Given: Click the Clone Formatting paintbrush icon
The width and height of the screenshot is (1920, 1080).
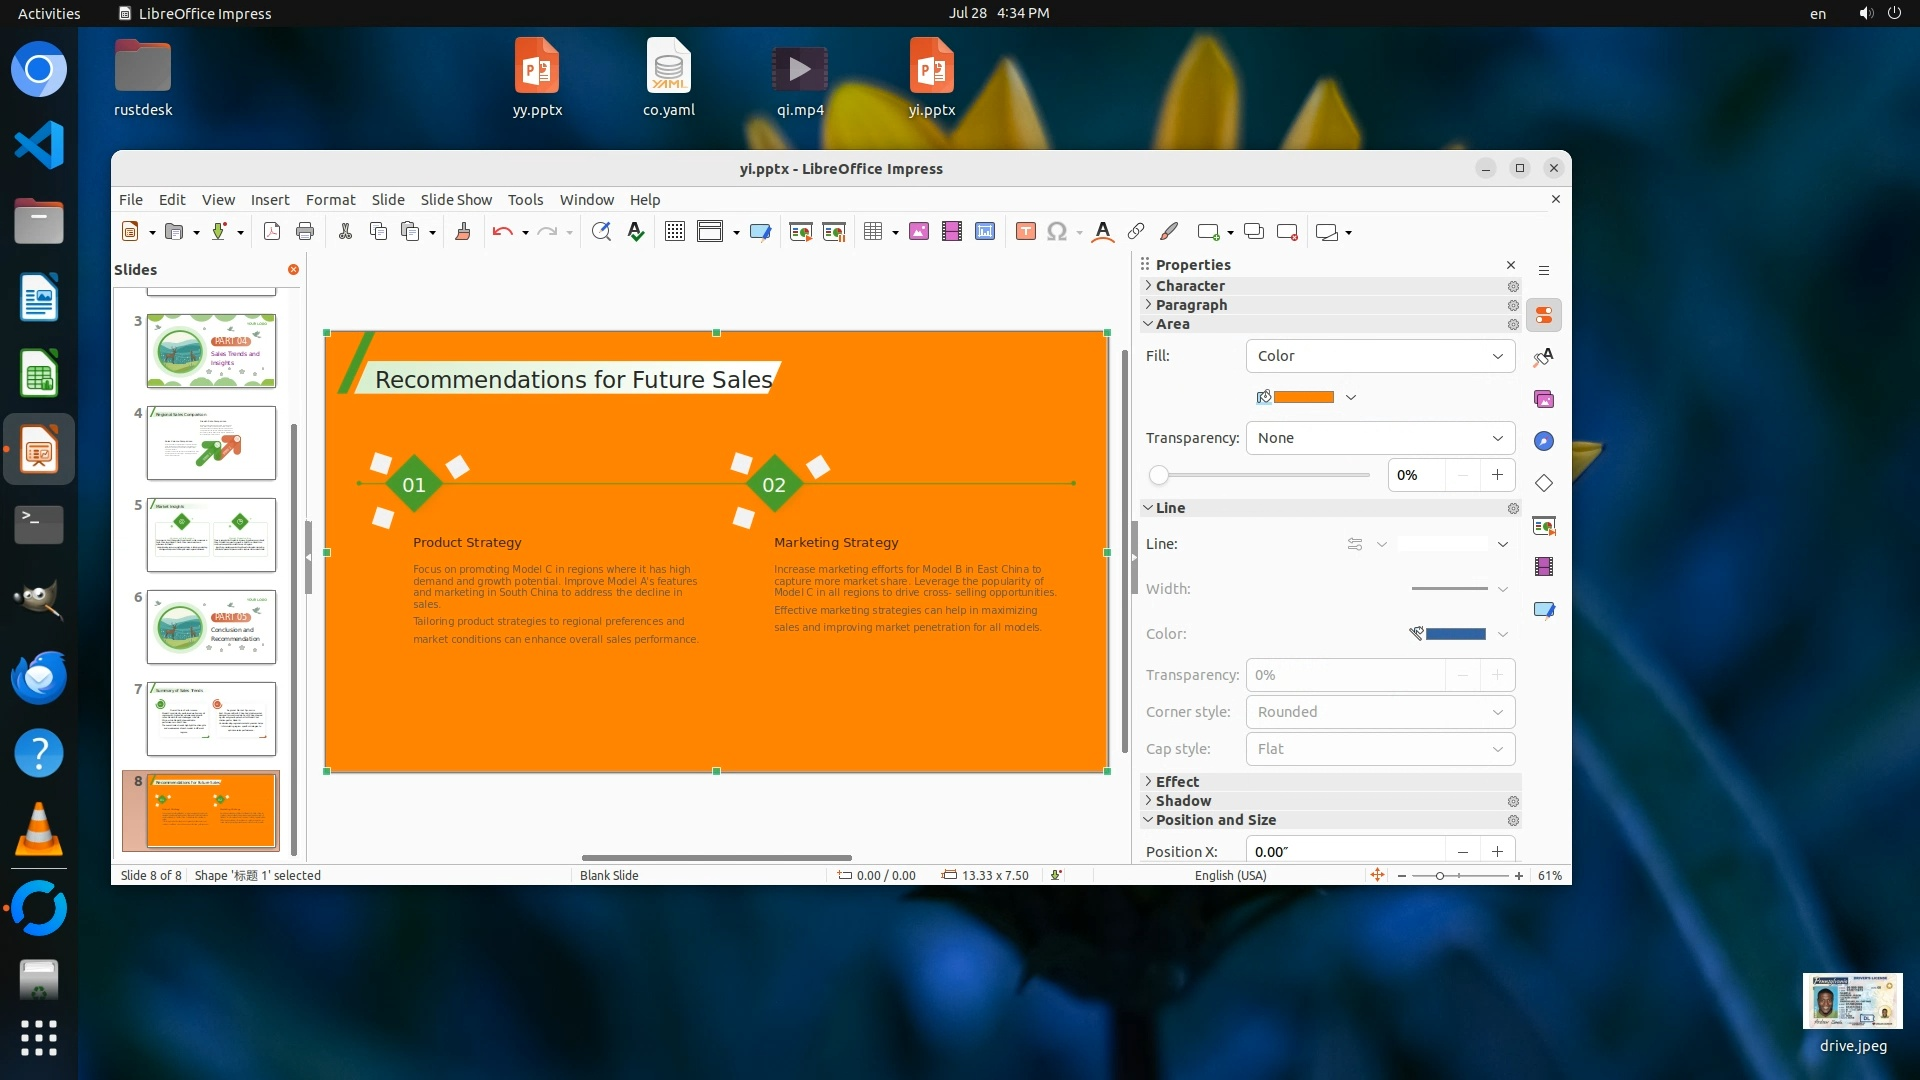Looking at the screenshot, I should tap(462, 232).
